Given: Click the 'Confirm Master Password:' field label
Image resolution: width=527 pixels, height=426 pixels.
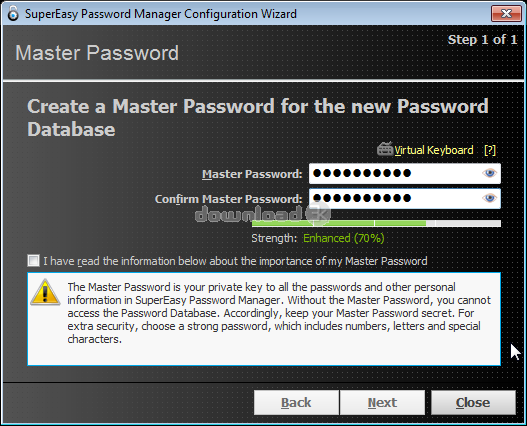Looking at the screenshot, I should point(229,199).
